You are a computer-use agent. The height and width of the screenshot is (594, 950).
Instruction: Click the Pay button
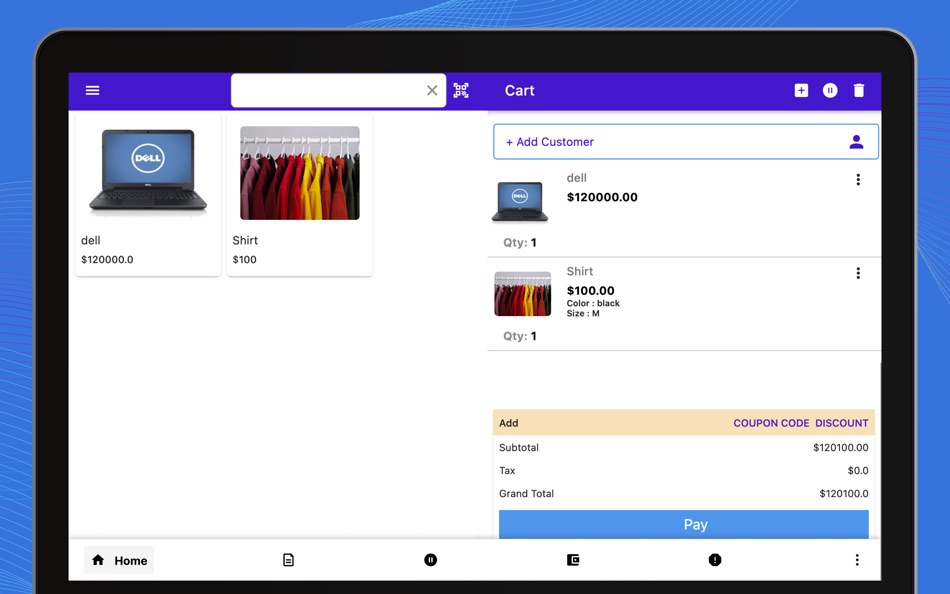pyautogui.click(x=683, y=524)
